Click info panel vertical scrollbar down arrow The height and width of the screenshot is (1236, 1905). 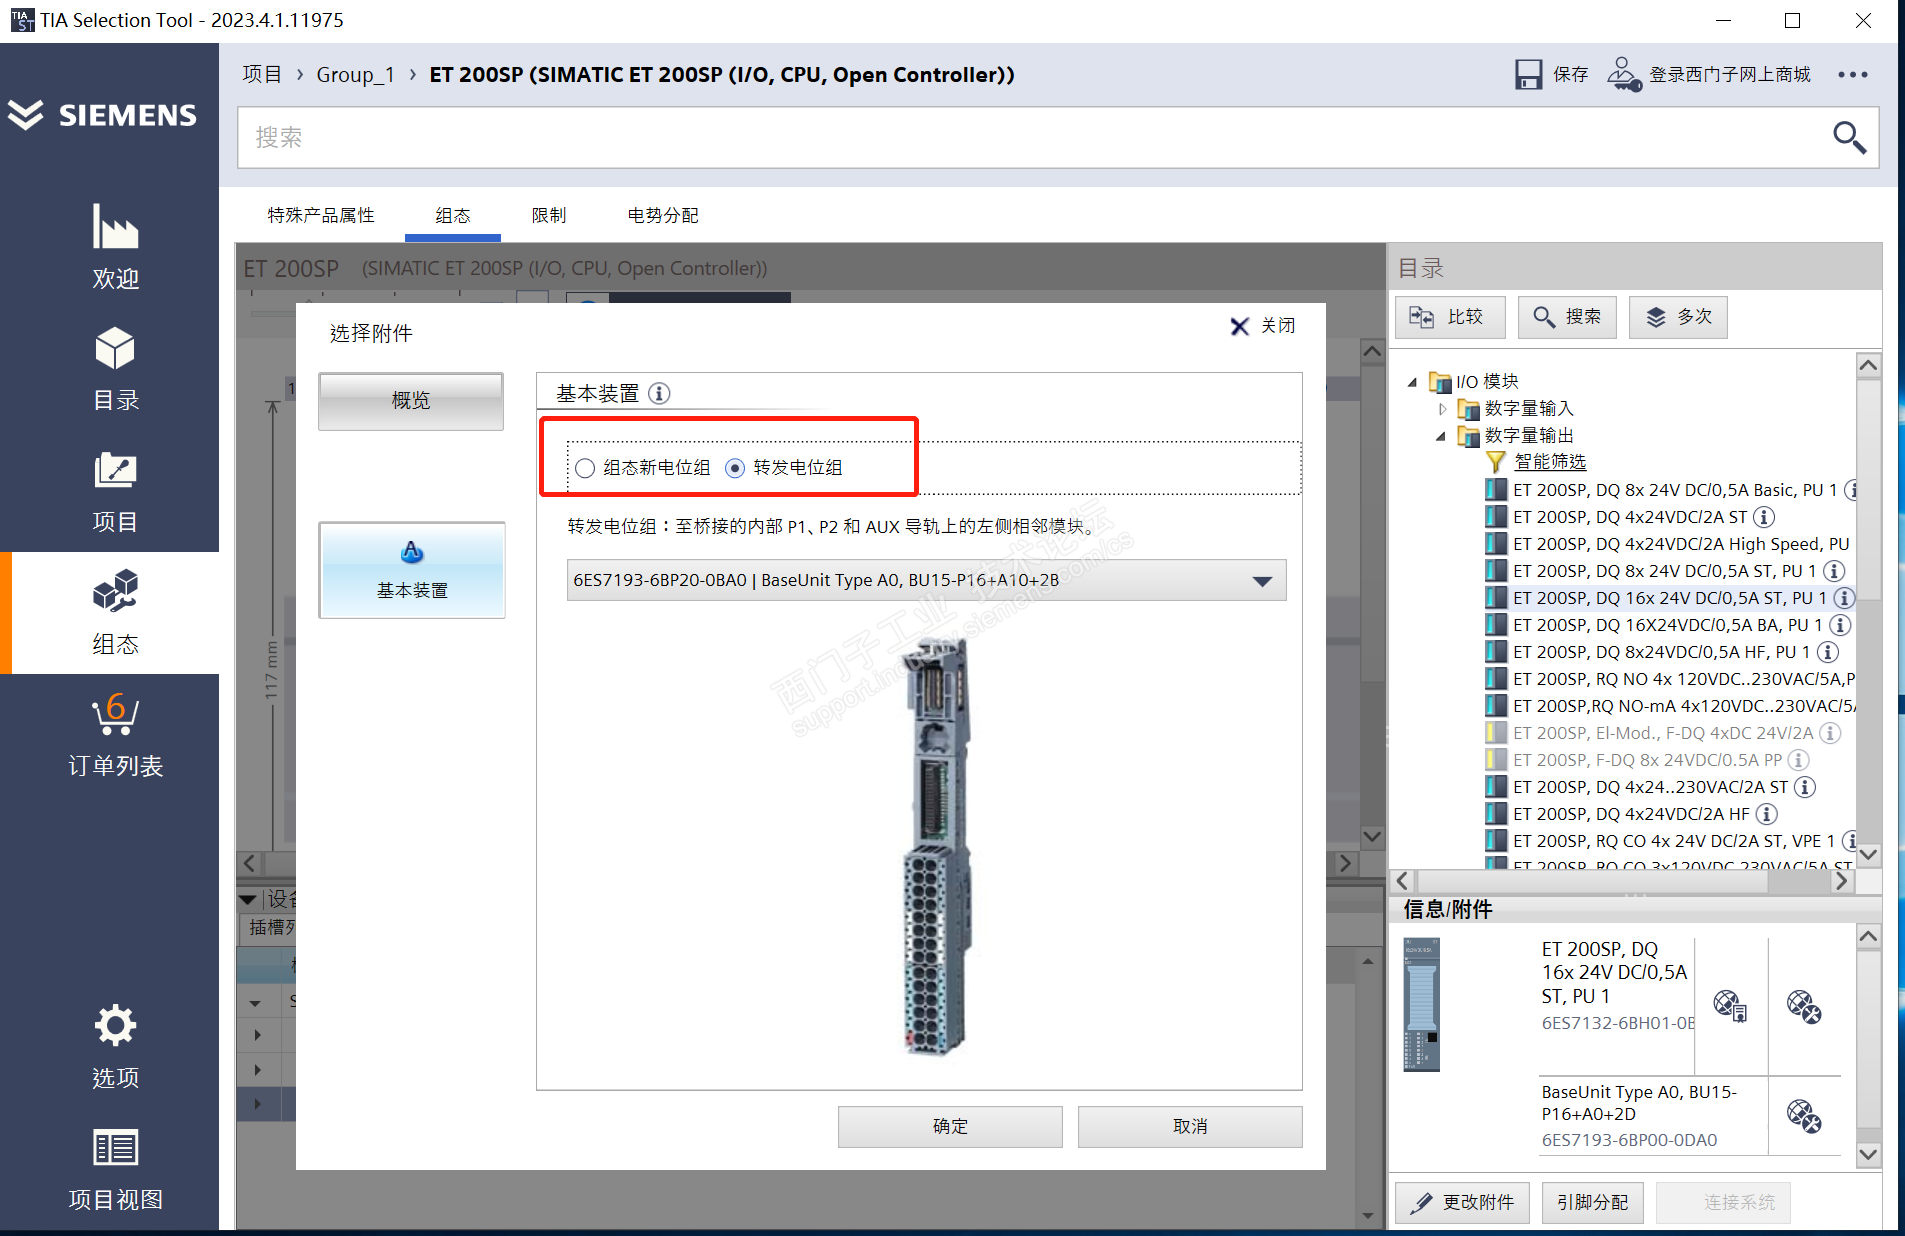point(1868,1154)
